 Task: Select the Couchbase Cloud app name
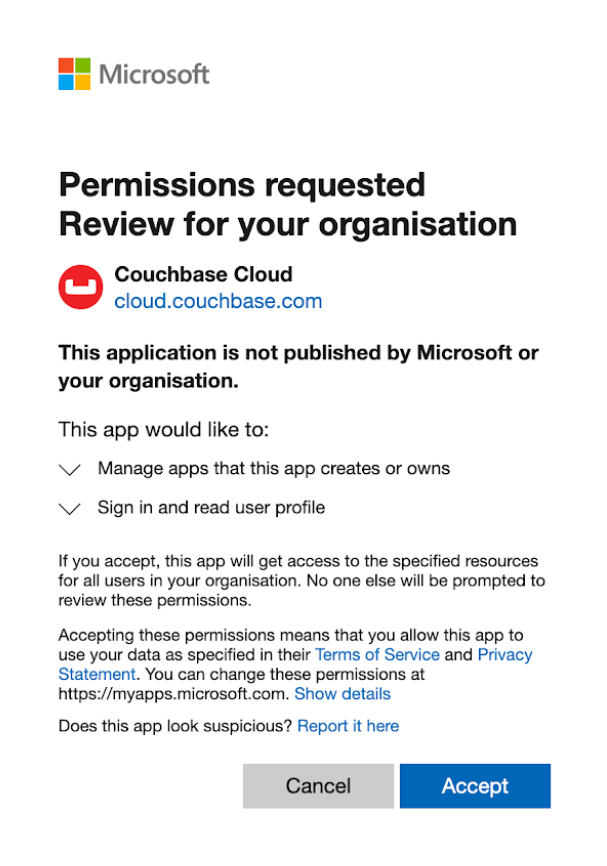pyautogui.click(x=203, y=274)
